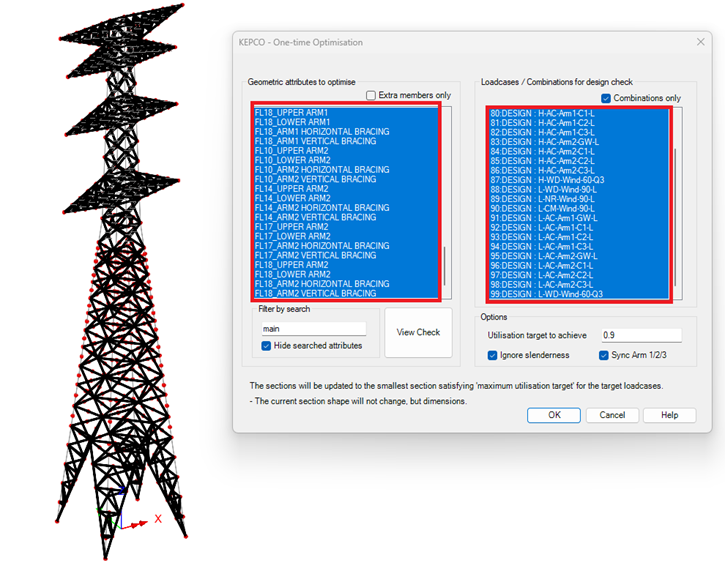Open Help for the optimisation dialog
725x571 pixels.
point(669,415)
